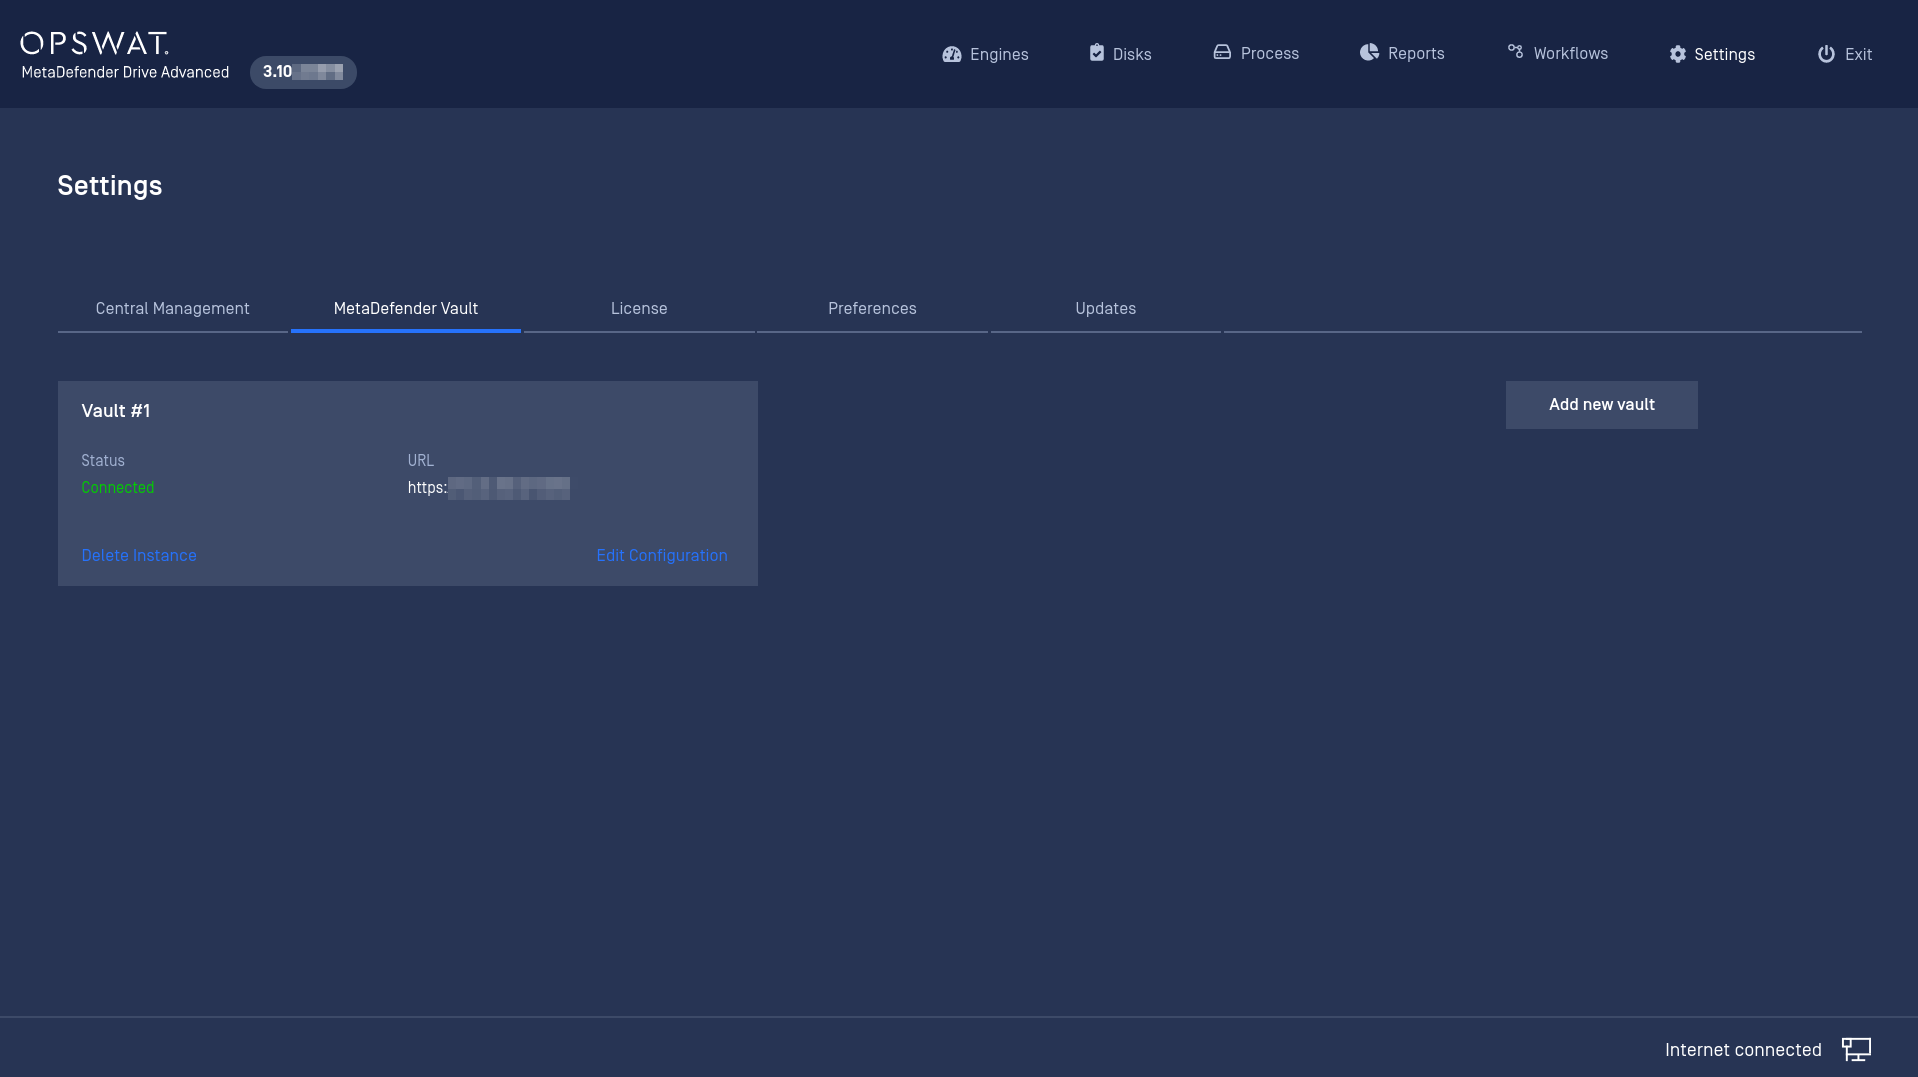Image resolution: width=1918 pixels, height=1077 pixels.
Task: Click the Exit label
Action: click(1858, 54)
